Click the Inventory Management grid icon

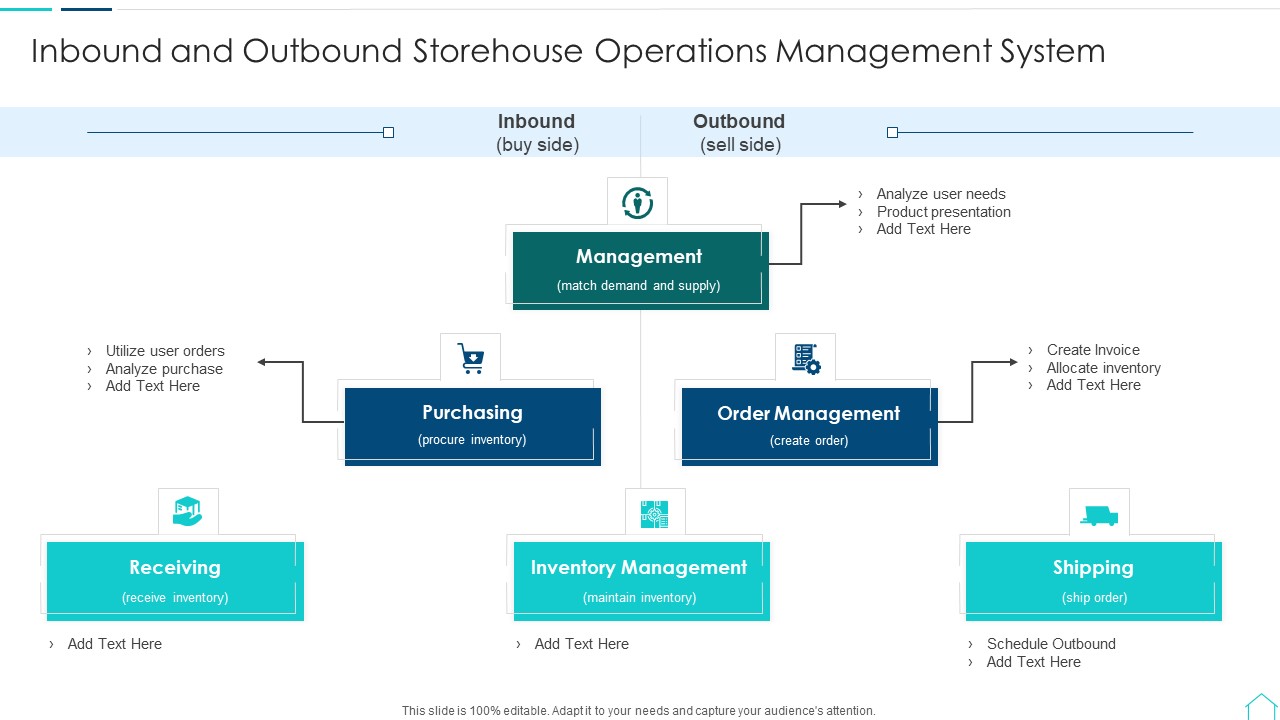pyautogui.click(x=654, y=514)
